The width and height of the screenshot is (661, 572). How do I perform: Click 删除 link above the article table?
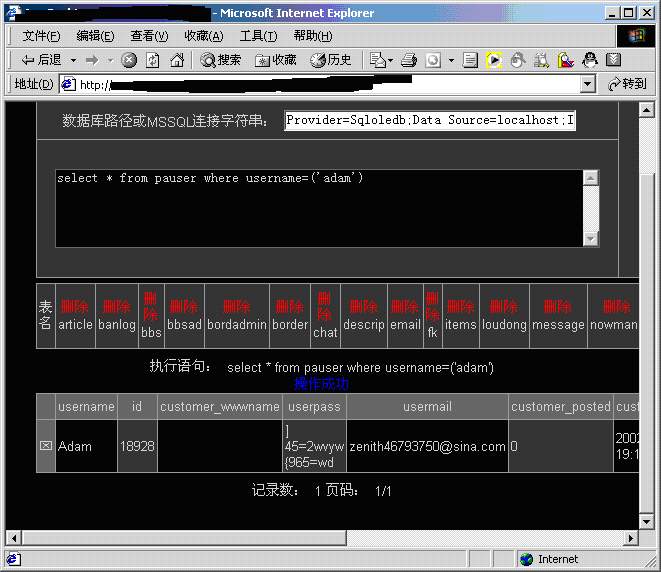(75, 306)
